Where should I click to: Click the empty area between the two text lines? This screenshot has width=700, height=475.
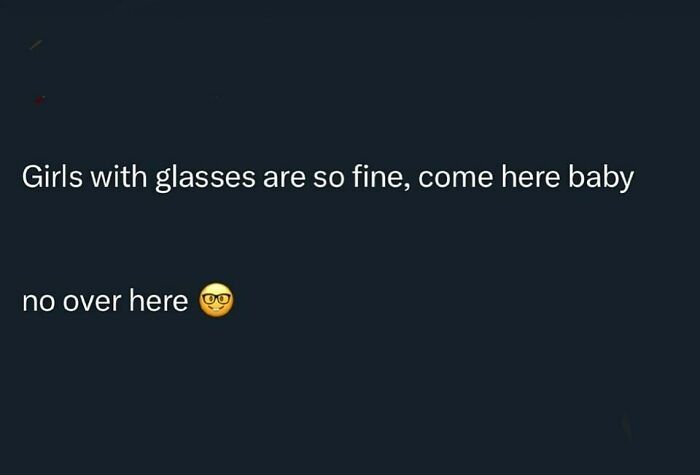pos(350,240)
